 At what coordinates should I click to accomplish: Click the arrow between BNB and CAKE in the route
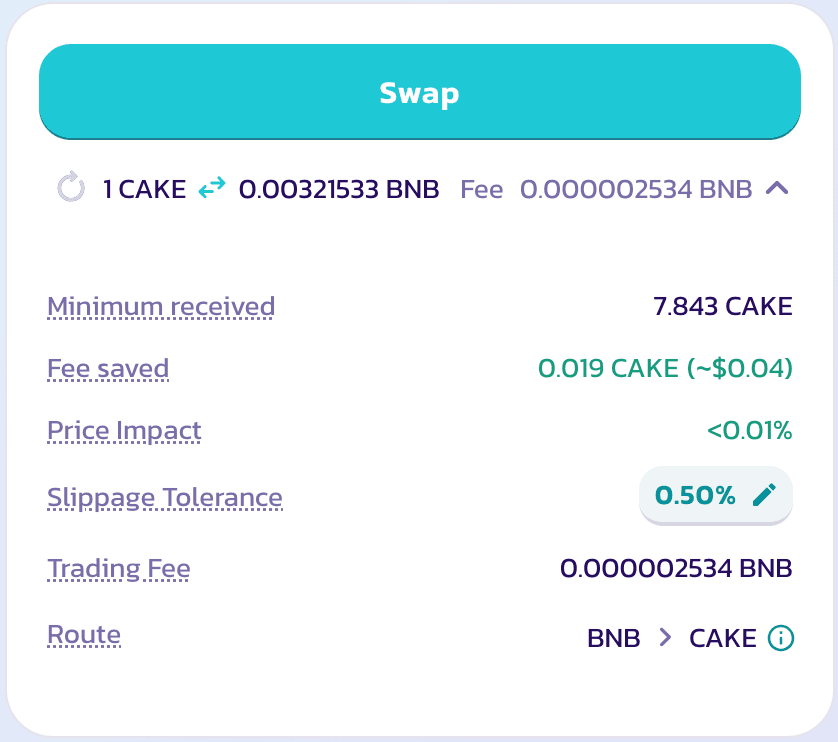tap(665, 638)
